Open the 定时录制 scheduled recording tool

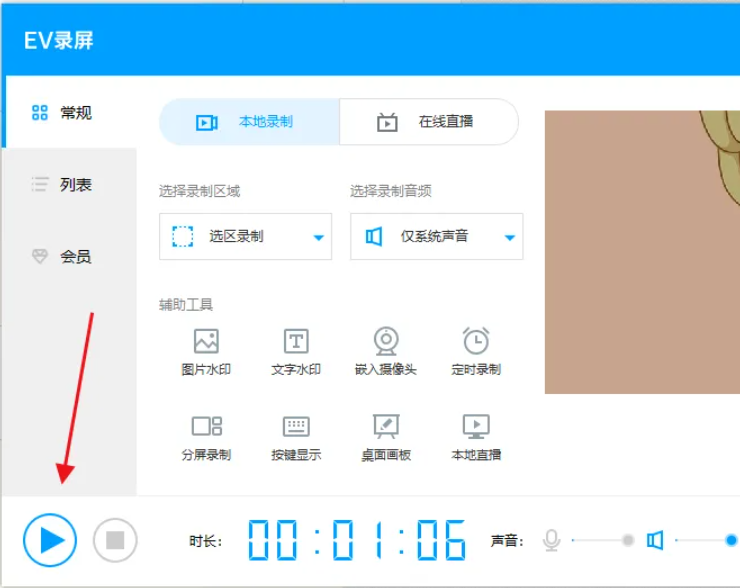pyautogui.click(x=476, y=352)
